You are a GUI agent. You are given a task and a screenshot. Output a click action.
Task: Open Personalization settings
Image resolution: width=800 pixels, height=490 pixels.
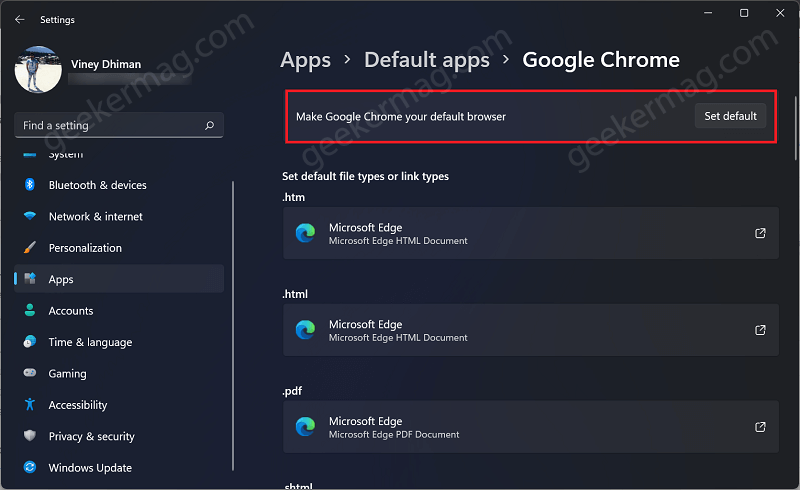[x=119, y=248]
